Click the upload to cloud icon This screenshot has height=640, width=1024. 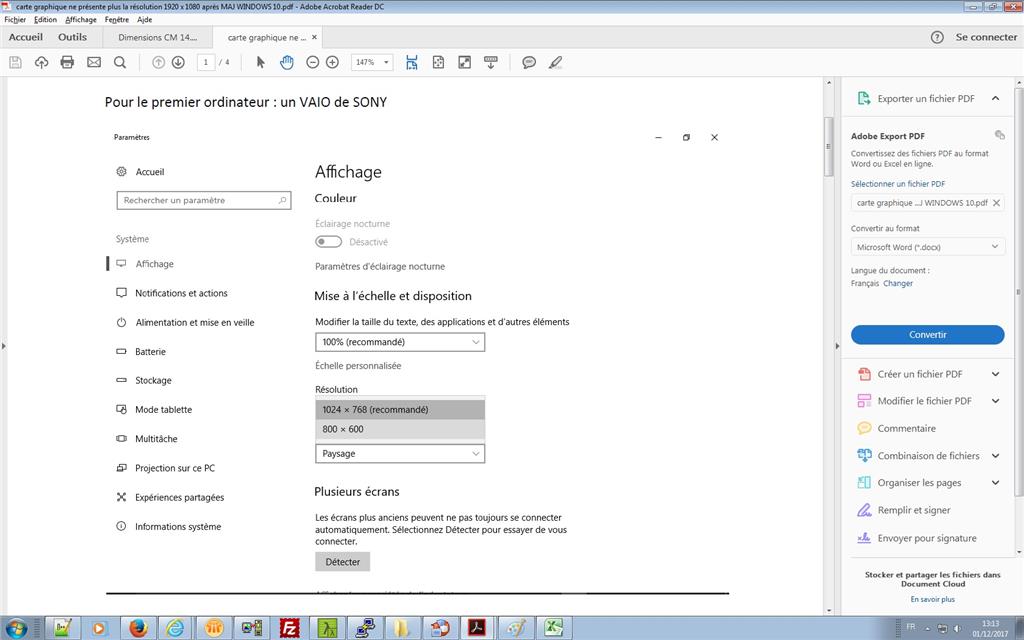click(x=41, y=63)
